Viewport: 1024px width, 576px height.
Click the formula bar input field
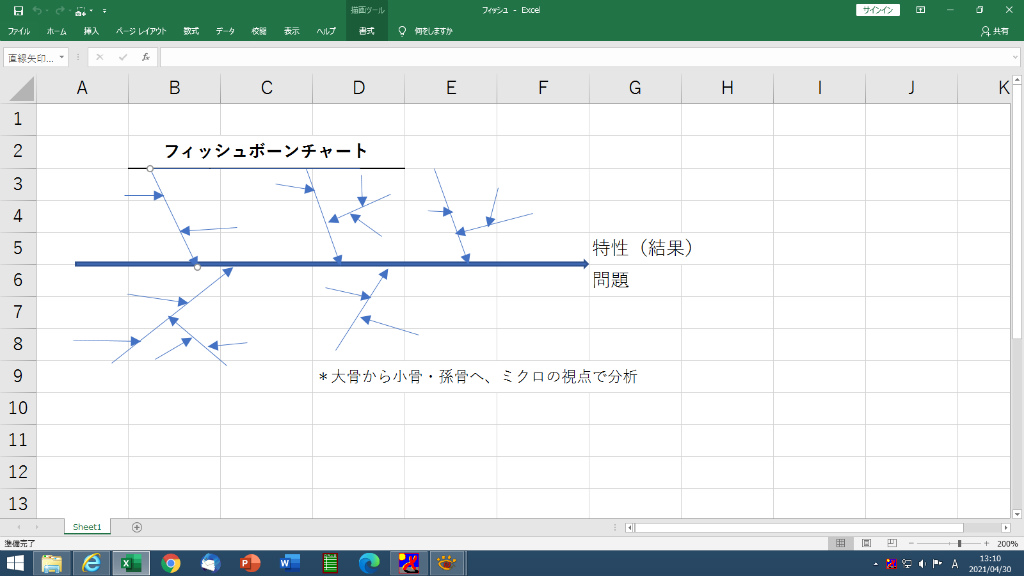point(580,57)
